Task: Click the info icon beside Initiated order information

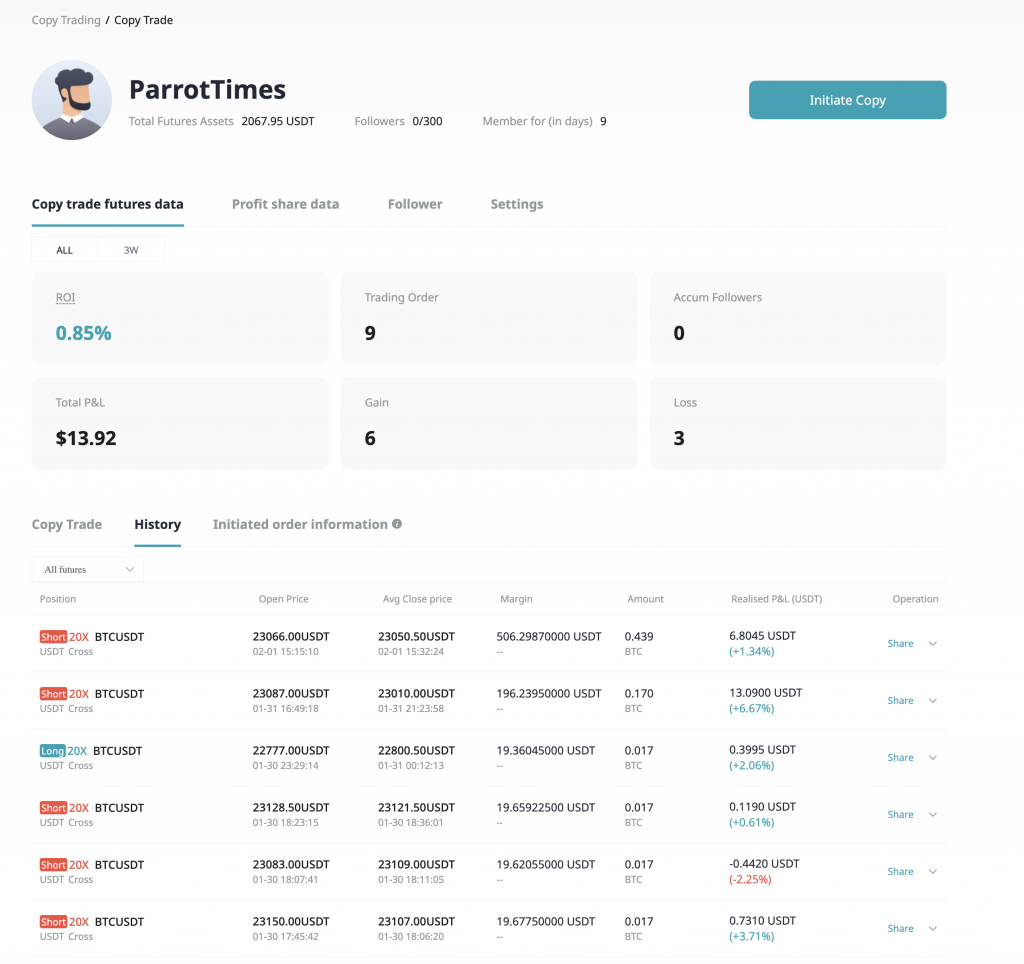Action: (x=397, y=524)
